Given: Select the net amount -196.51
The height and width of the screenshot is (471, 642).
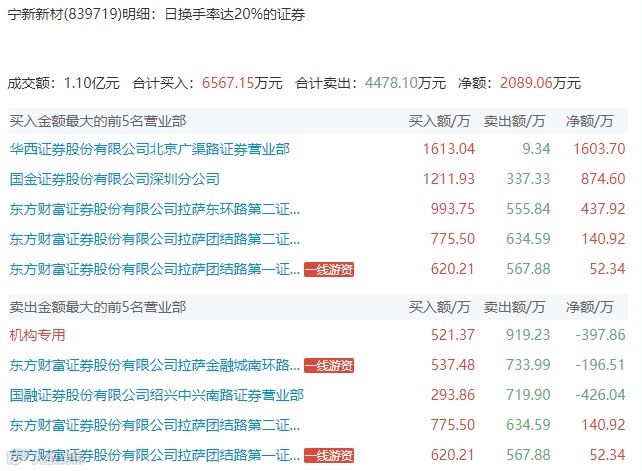Looking at the screenshot, I should pos(601,365).
